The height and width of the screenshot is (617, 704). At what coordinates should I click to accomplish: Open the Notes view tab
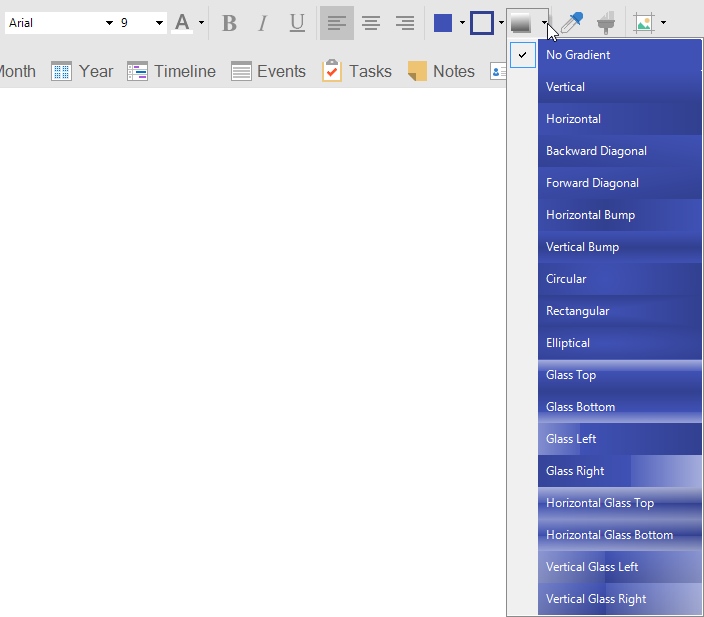pos(440,71)
